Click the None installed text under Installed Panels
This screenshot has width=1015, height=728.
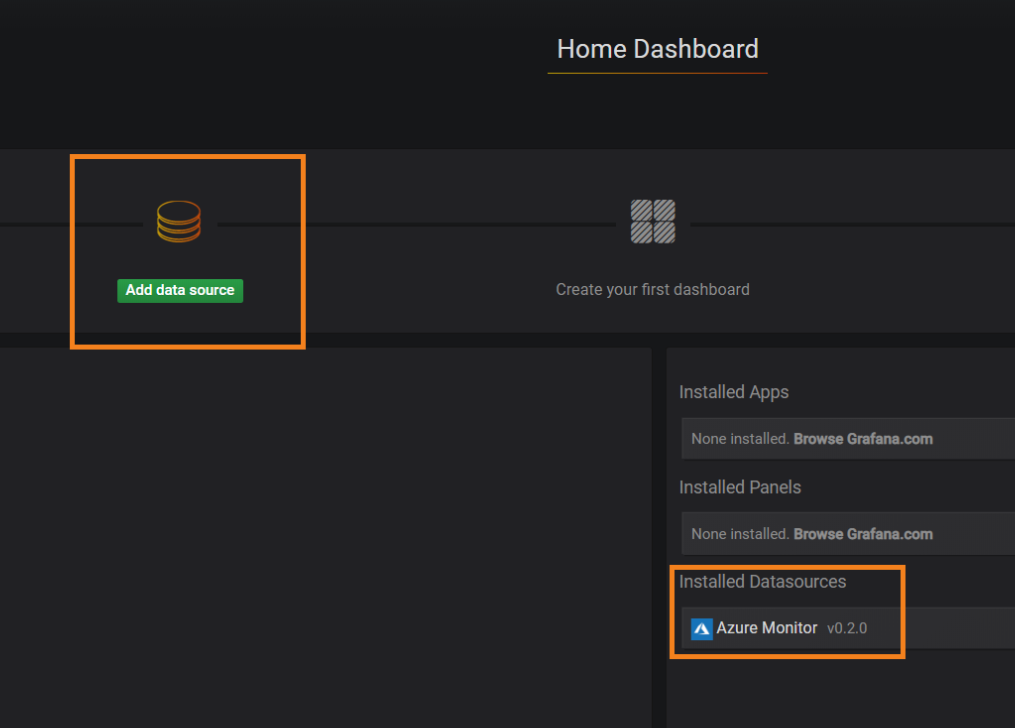tap(740, 534)
